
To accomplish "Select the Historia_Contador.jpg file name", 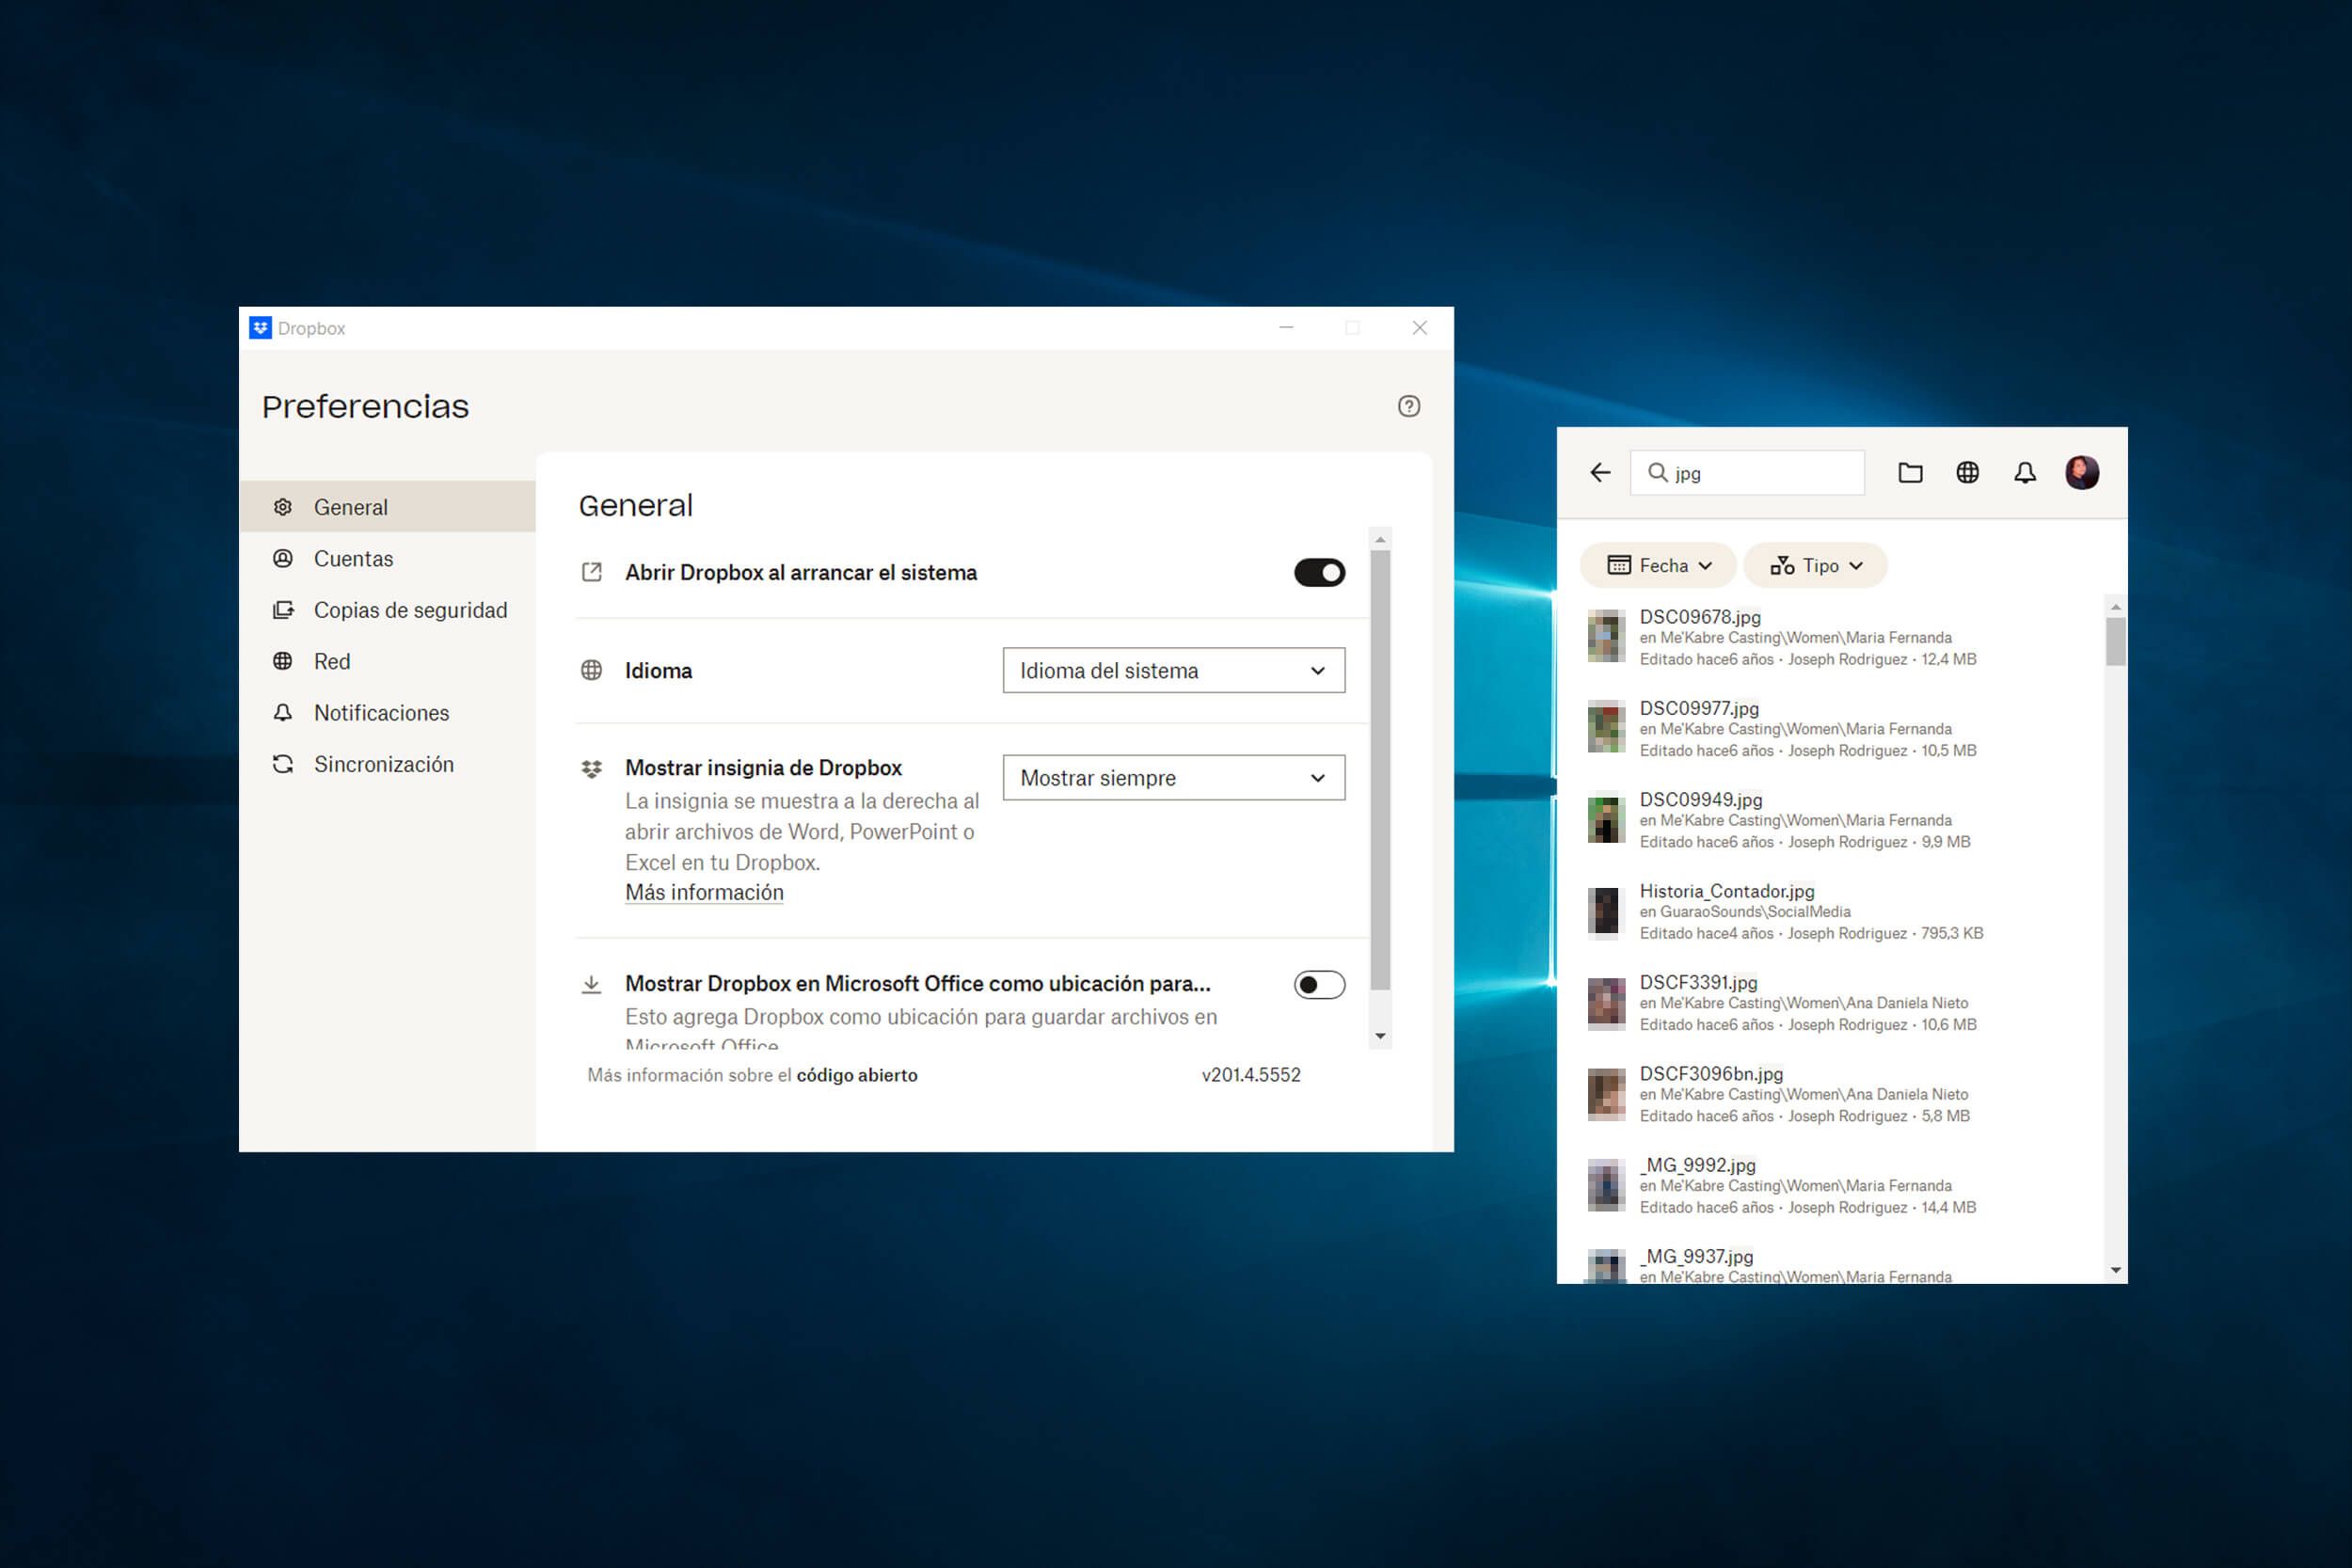I will [1727, 891].
